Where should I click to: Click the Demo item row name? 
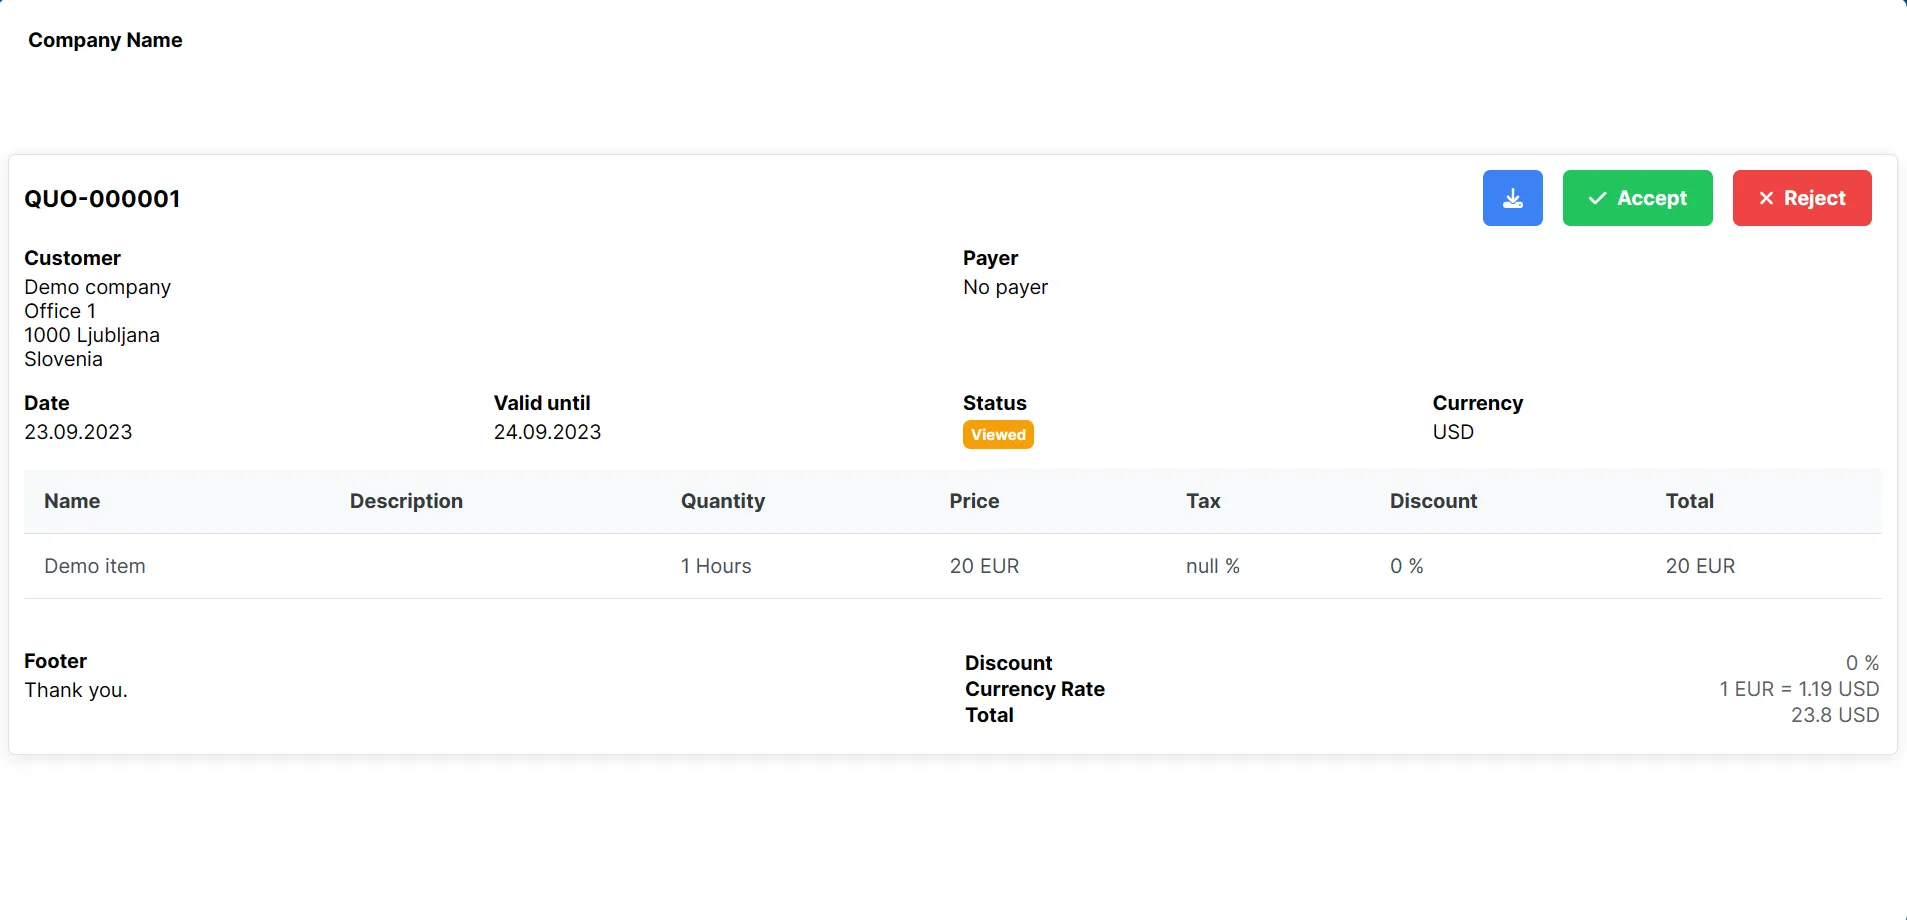pos(95,566)
